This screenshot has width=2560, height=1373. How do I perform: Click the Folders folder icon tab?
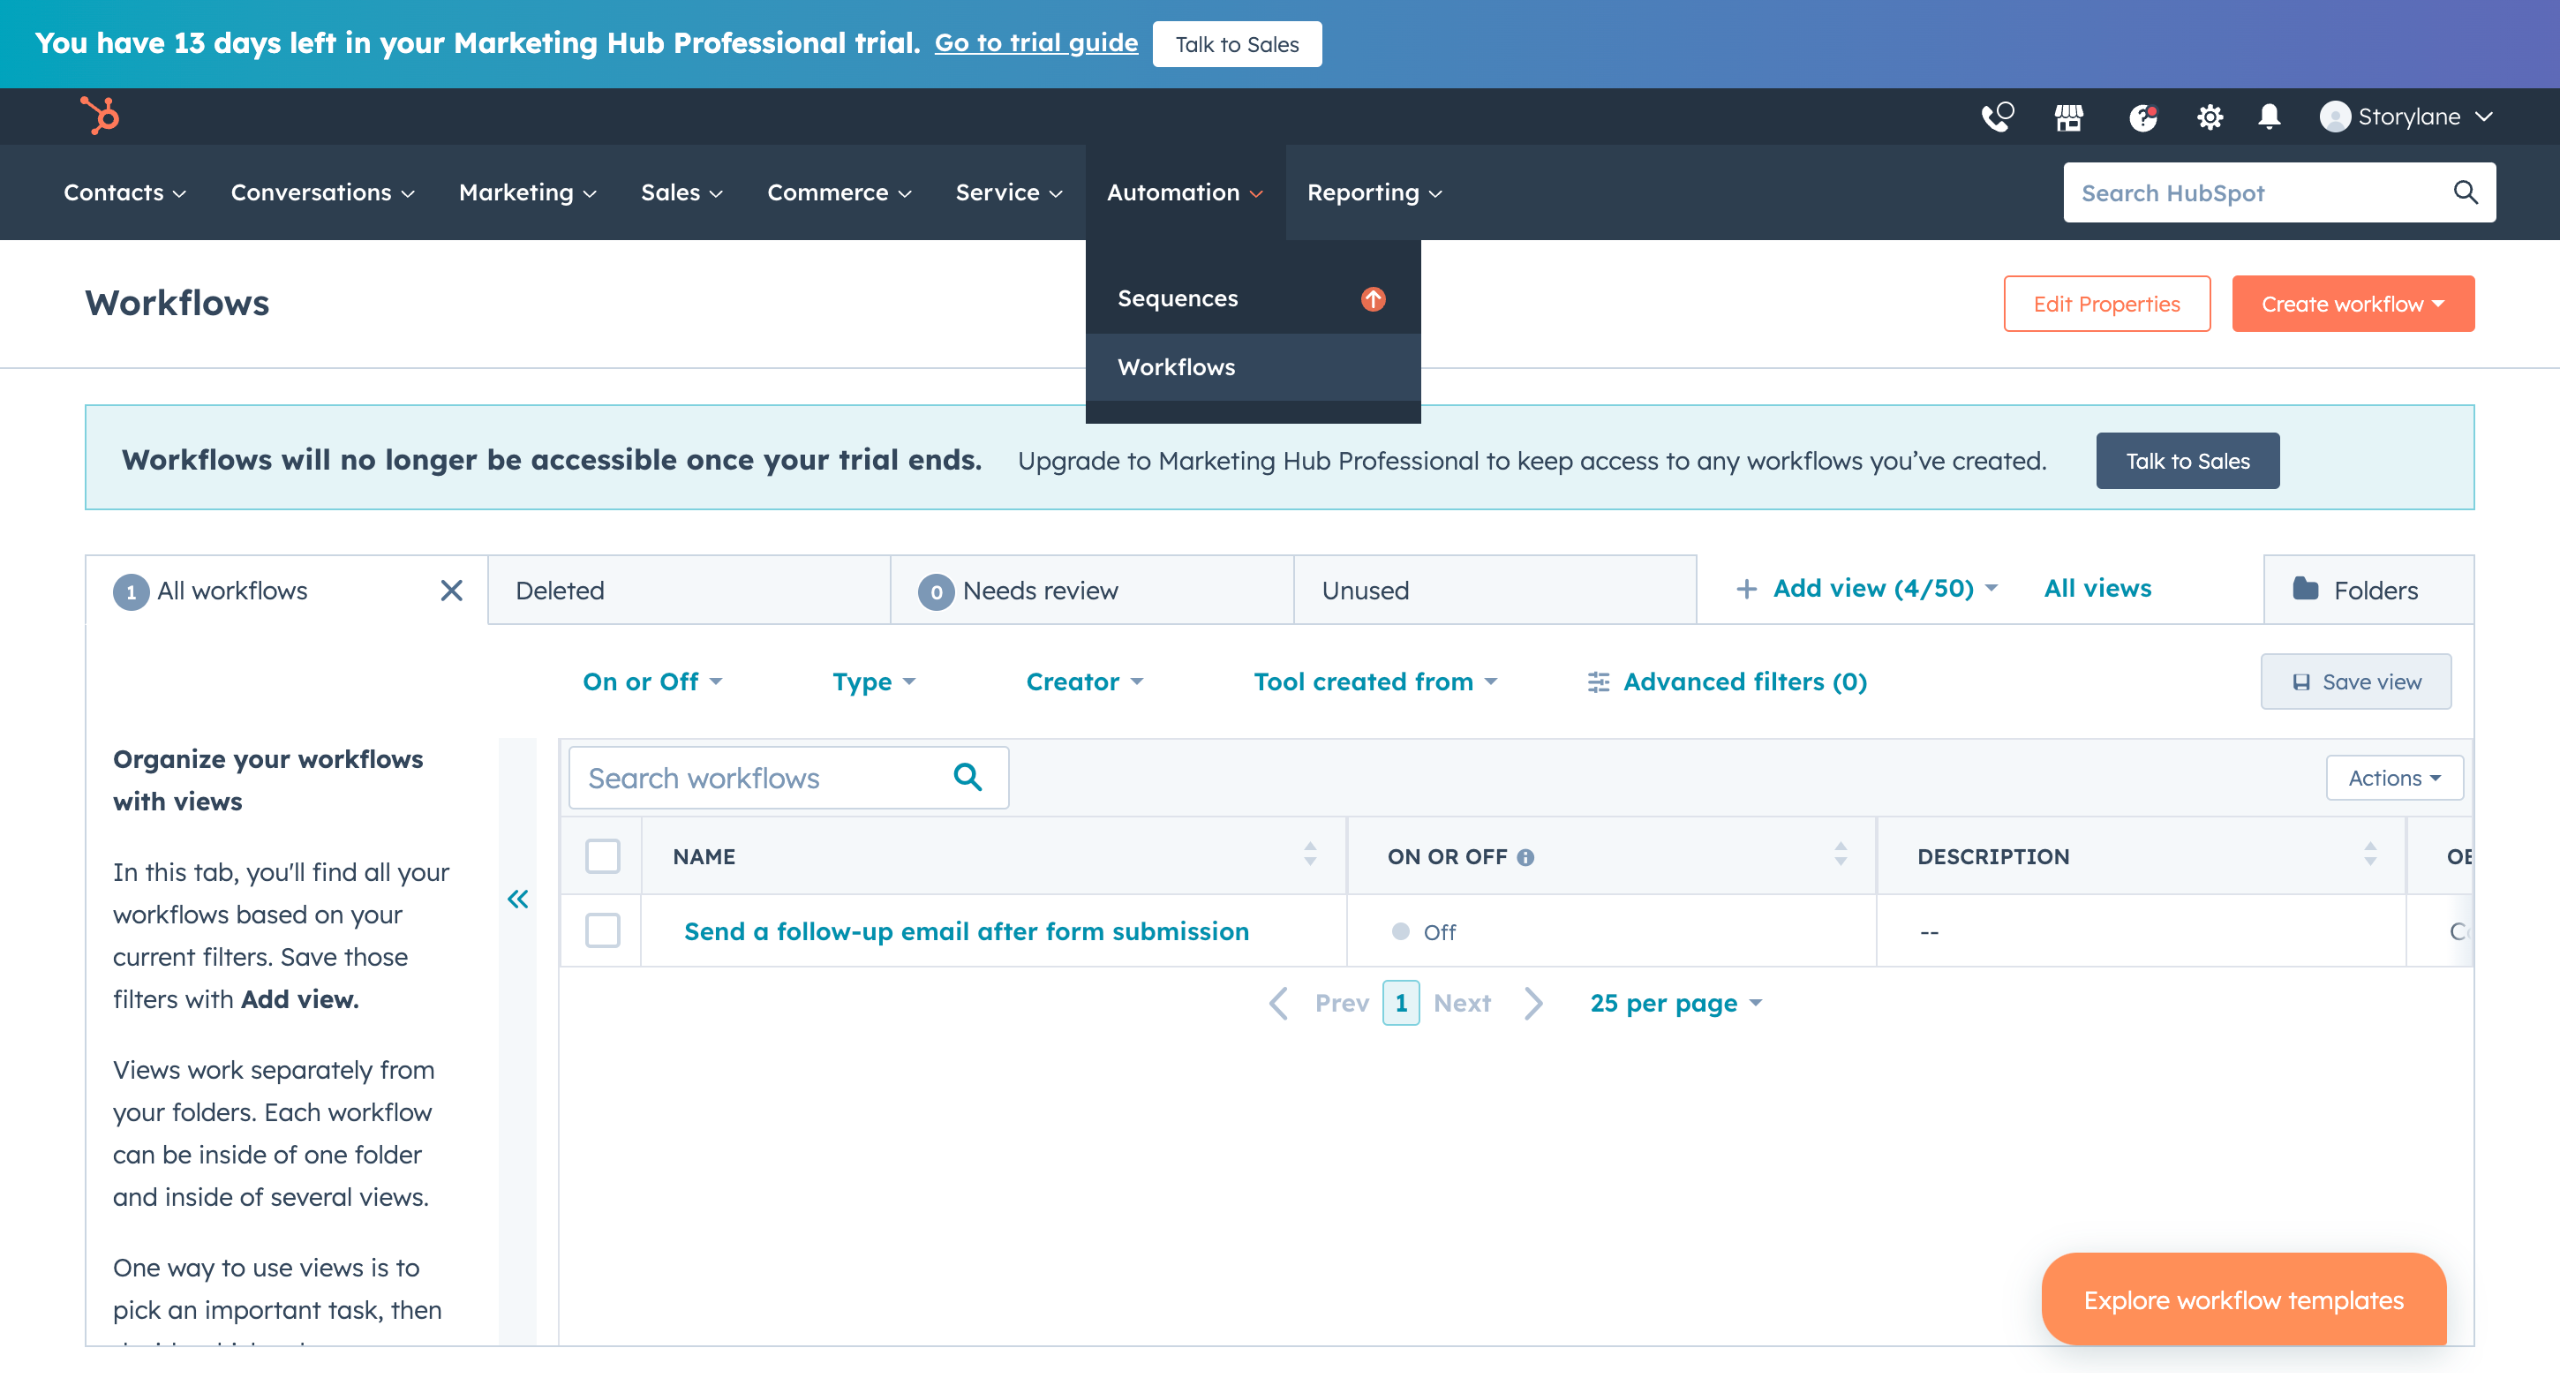(2368, 590)
